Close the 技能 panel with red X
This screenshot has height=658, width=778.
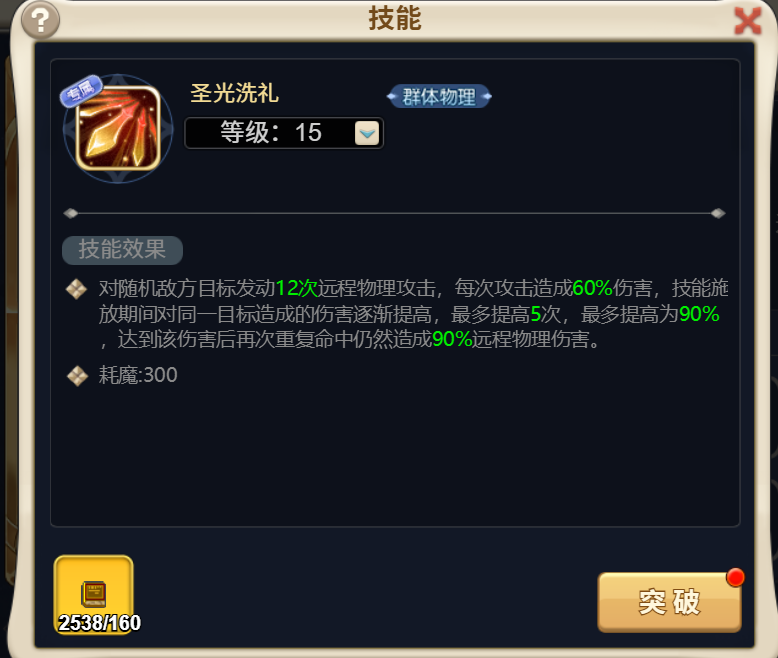pyautogui.click(x=747, y=21)
